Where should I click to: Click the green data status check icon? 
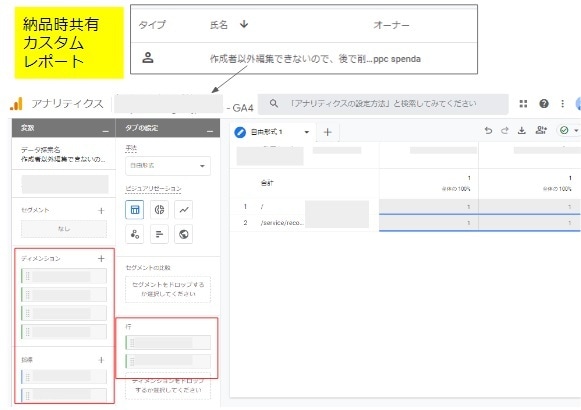(564, 130)
